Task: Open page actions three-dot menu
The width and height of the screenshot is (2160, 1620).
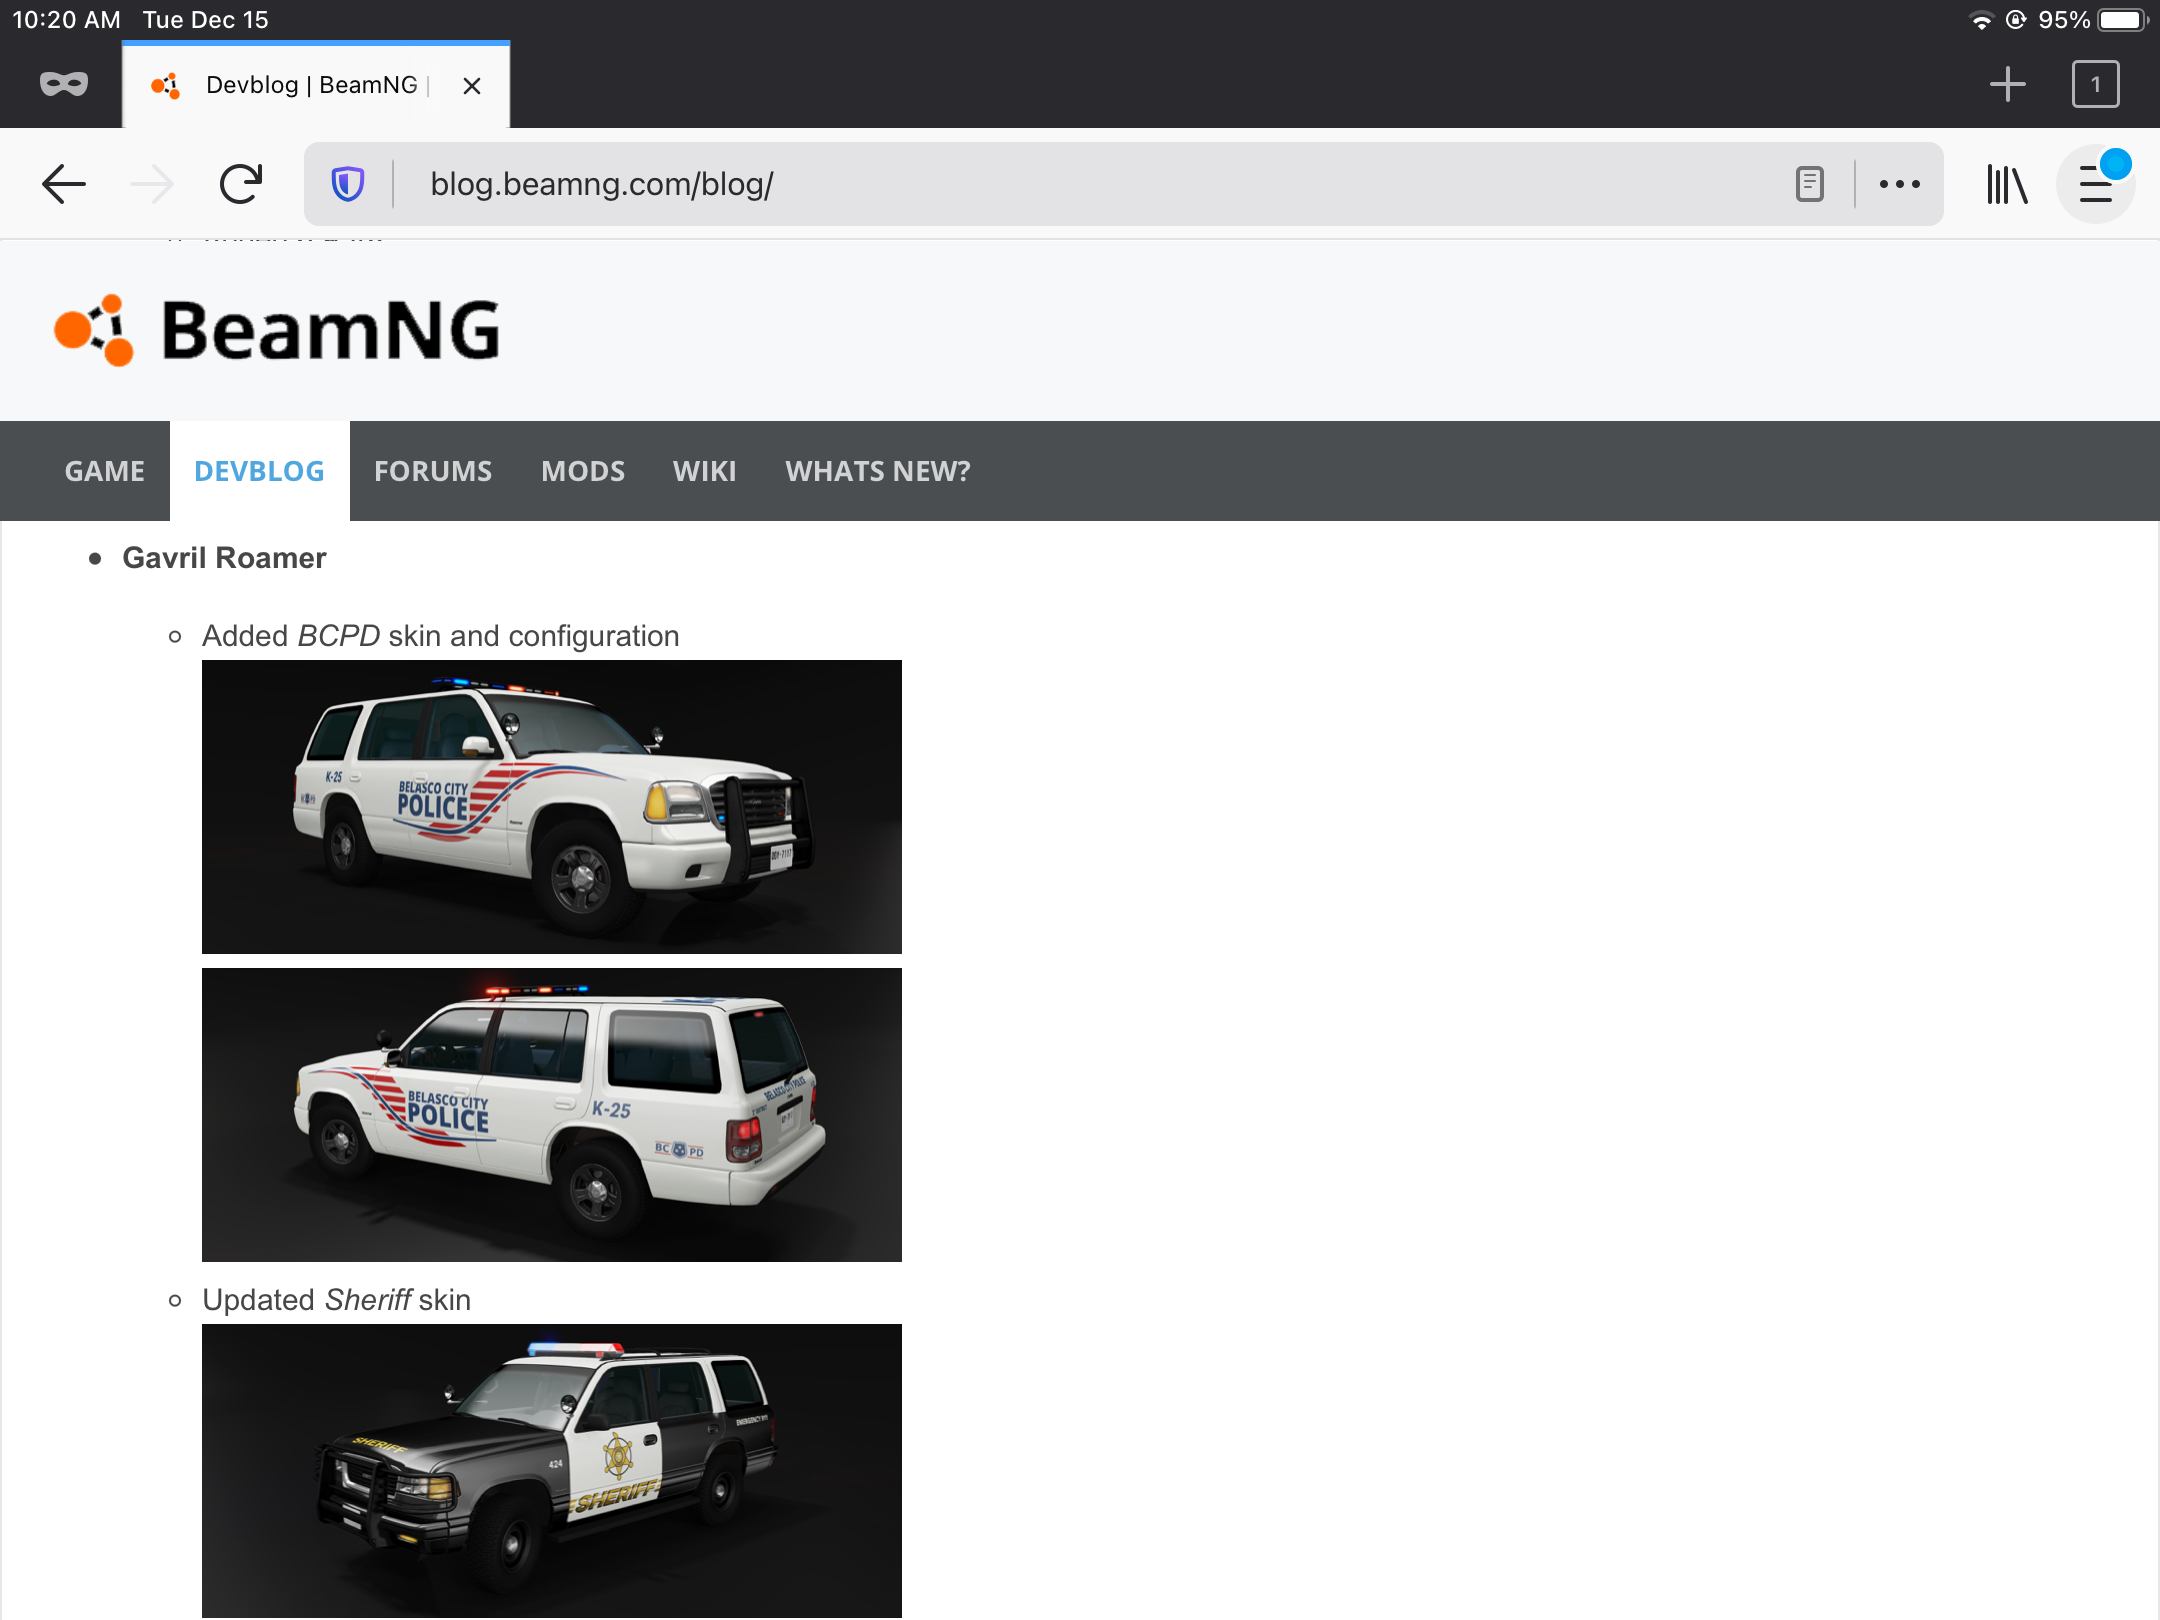Action: click(1899, 184)
